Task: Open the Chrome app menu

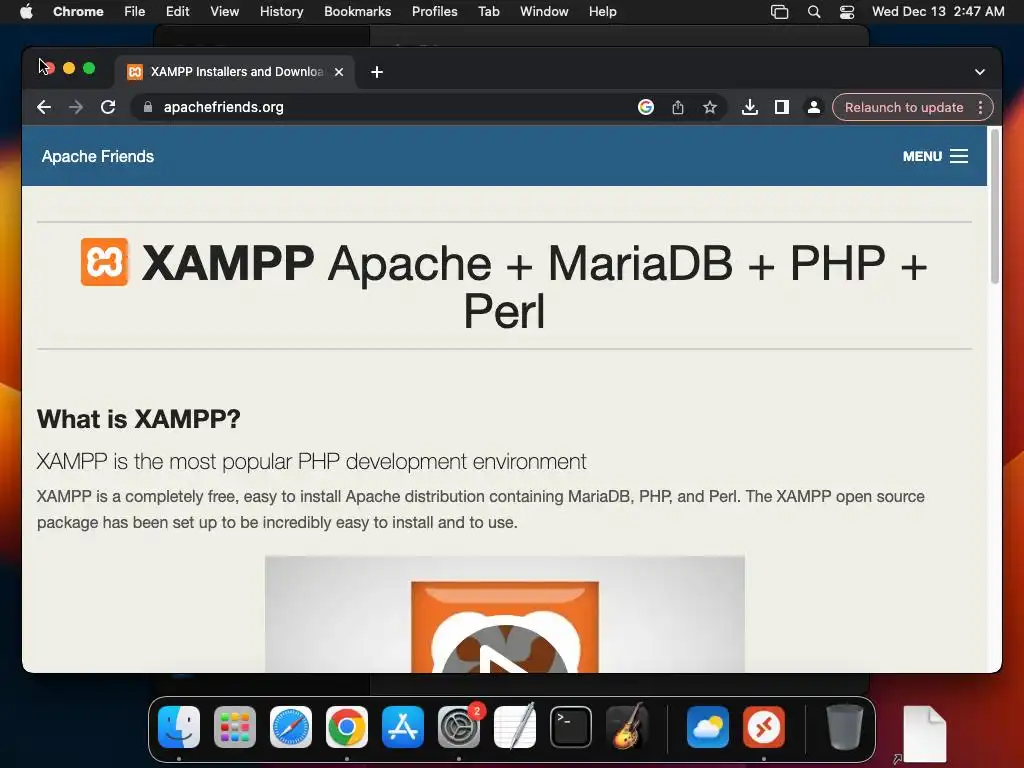Action: pos(78,12)
